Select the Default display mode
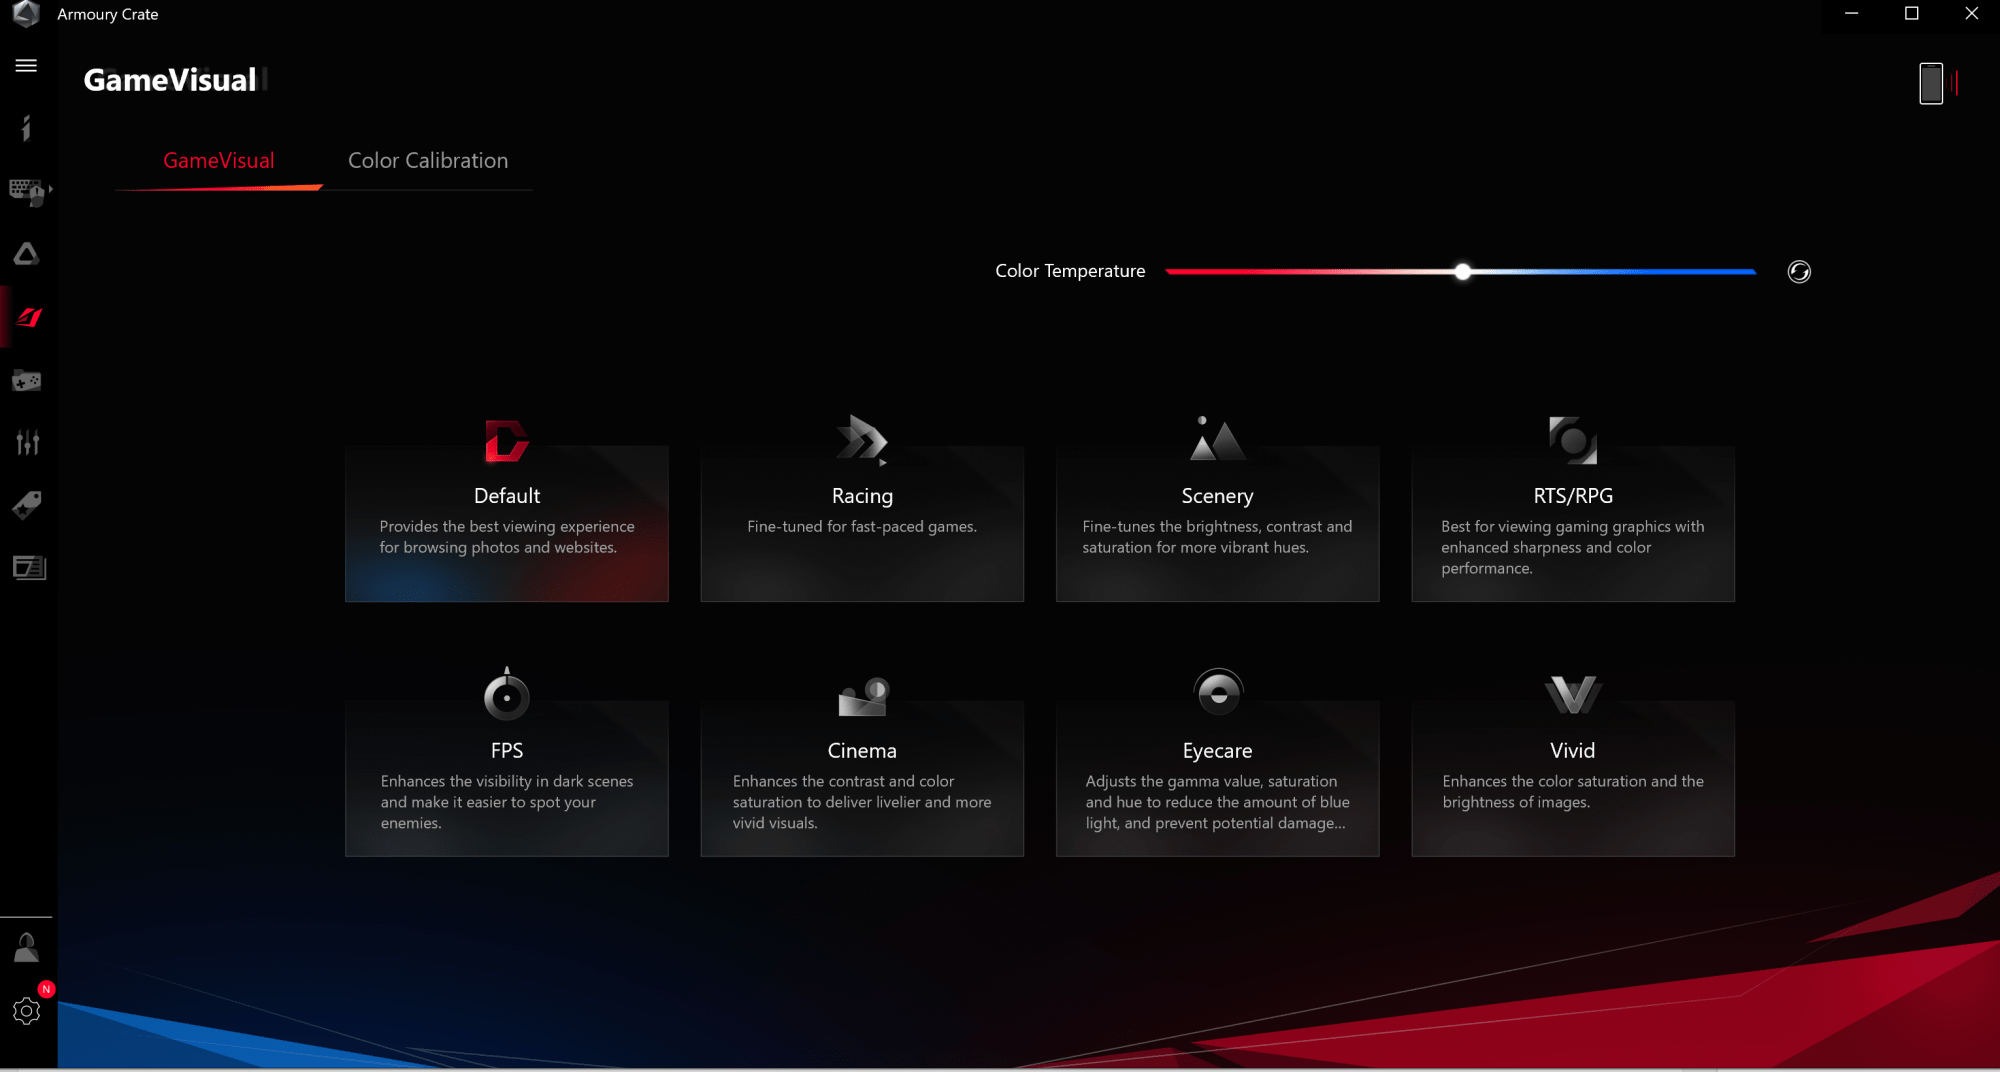 click(x=507, y=522)
